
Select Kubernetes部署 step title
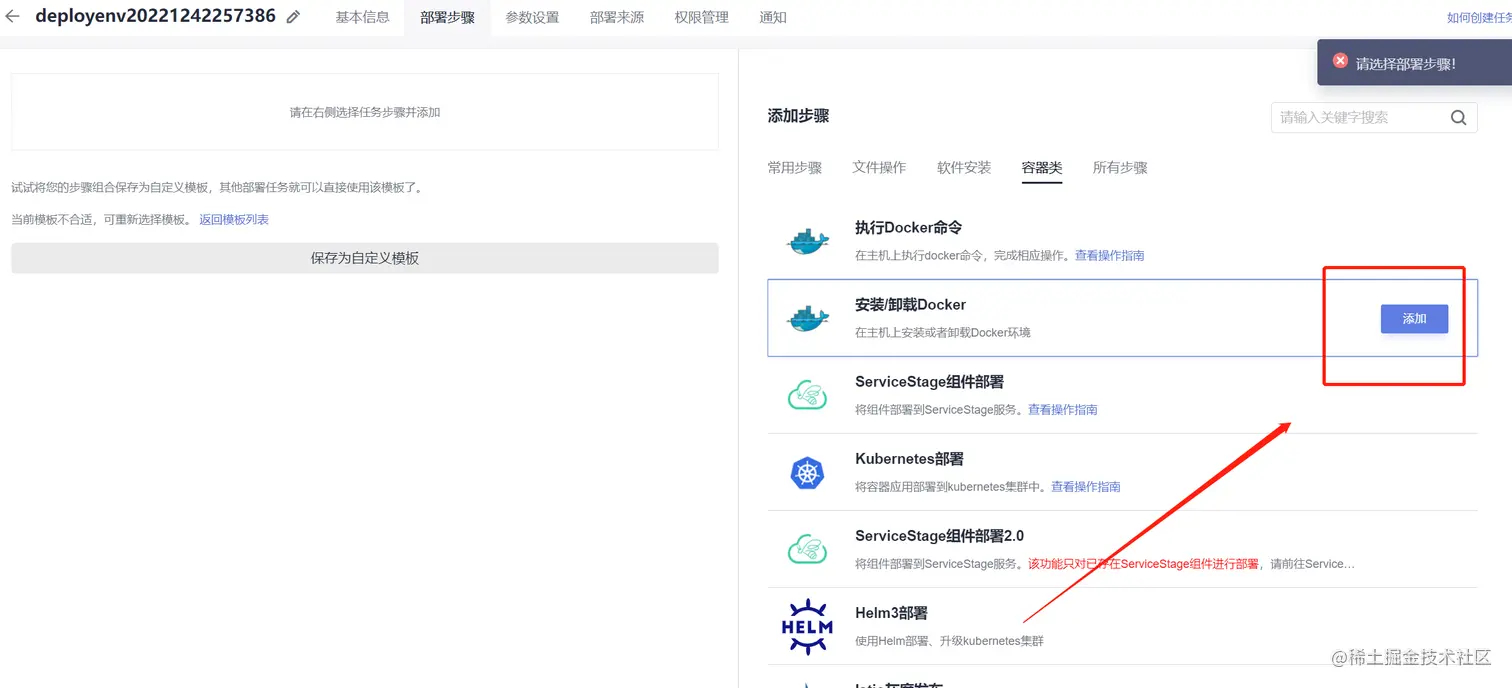pyautogui.click(x=909, y=459)
